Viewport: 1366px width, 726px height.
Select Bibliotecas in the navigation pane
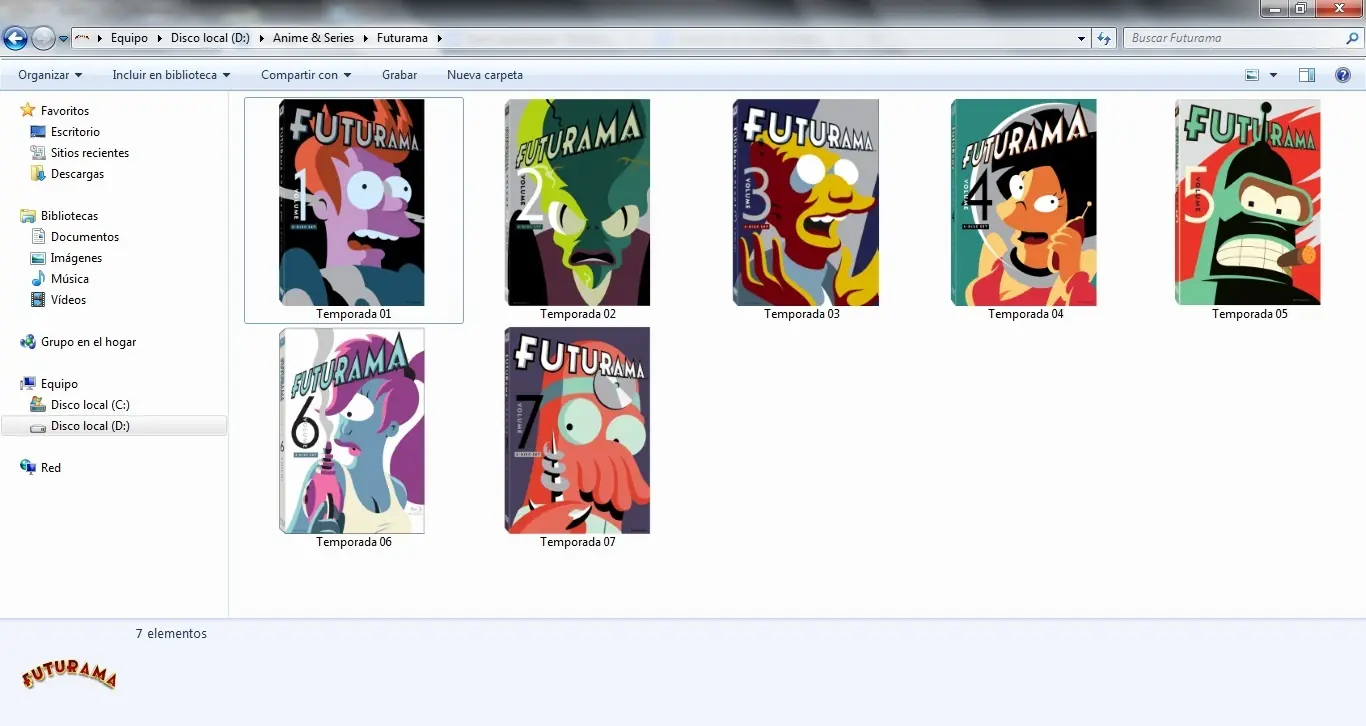point(69,216)
